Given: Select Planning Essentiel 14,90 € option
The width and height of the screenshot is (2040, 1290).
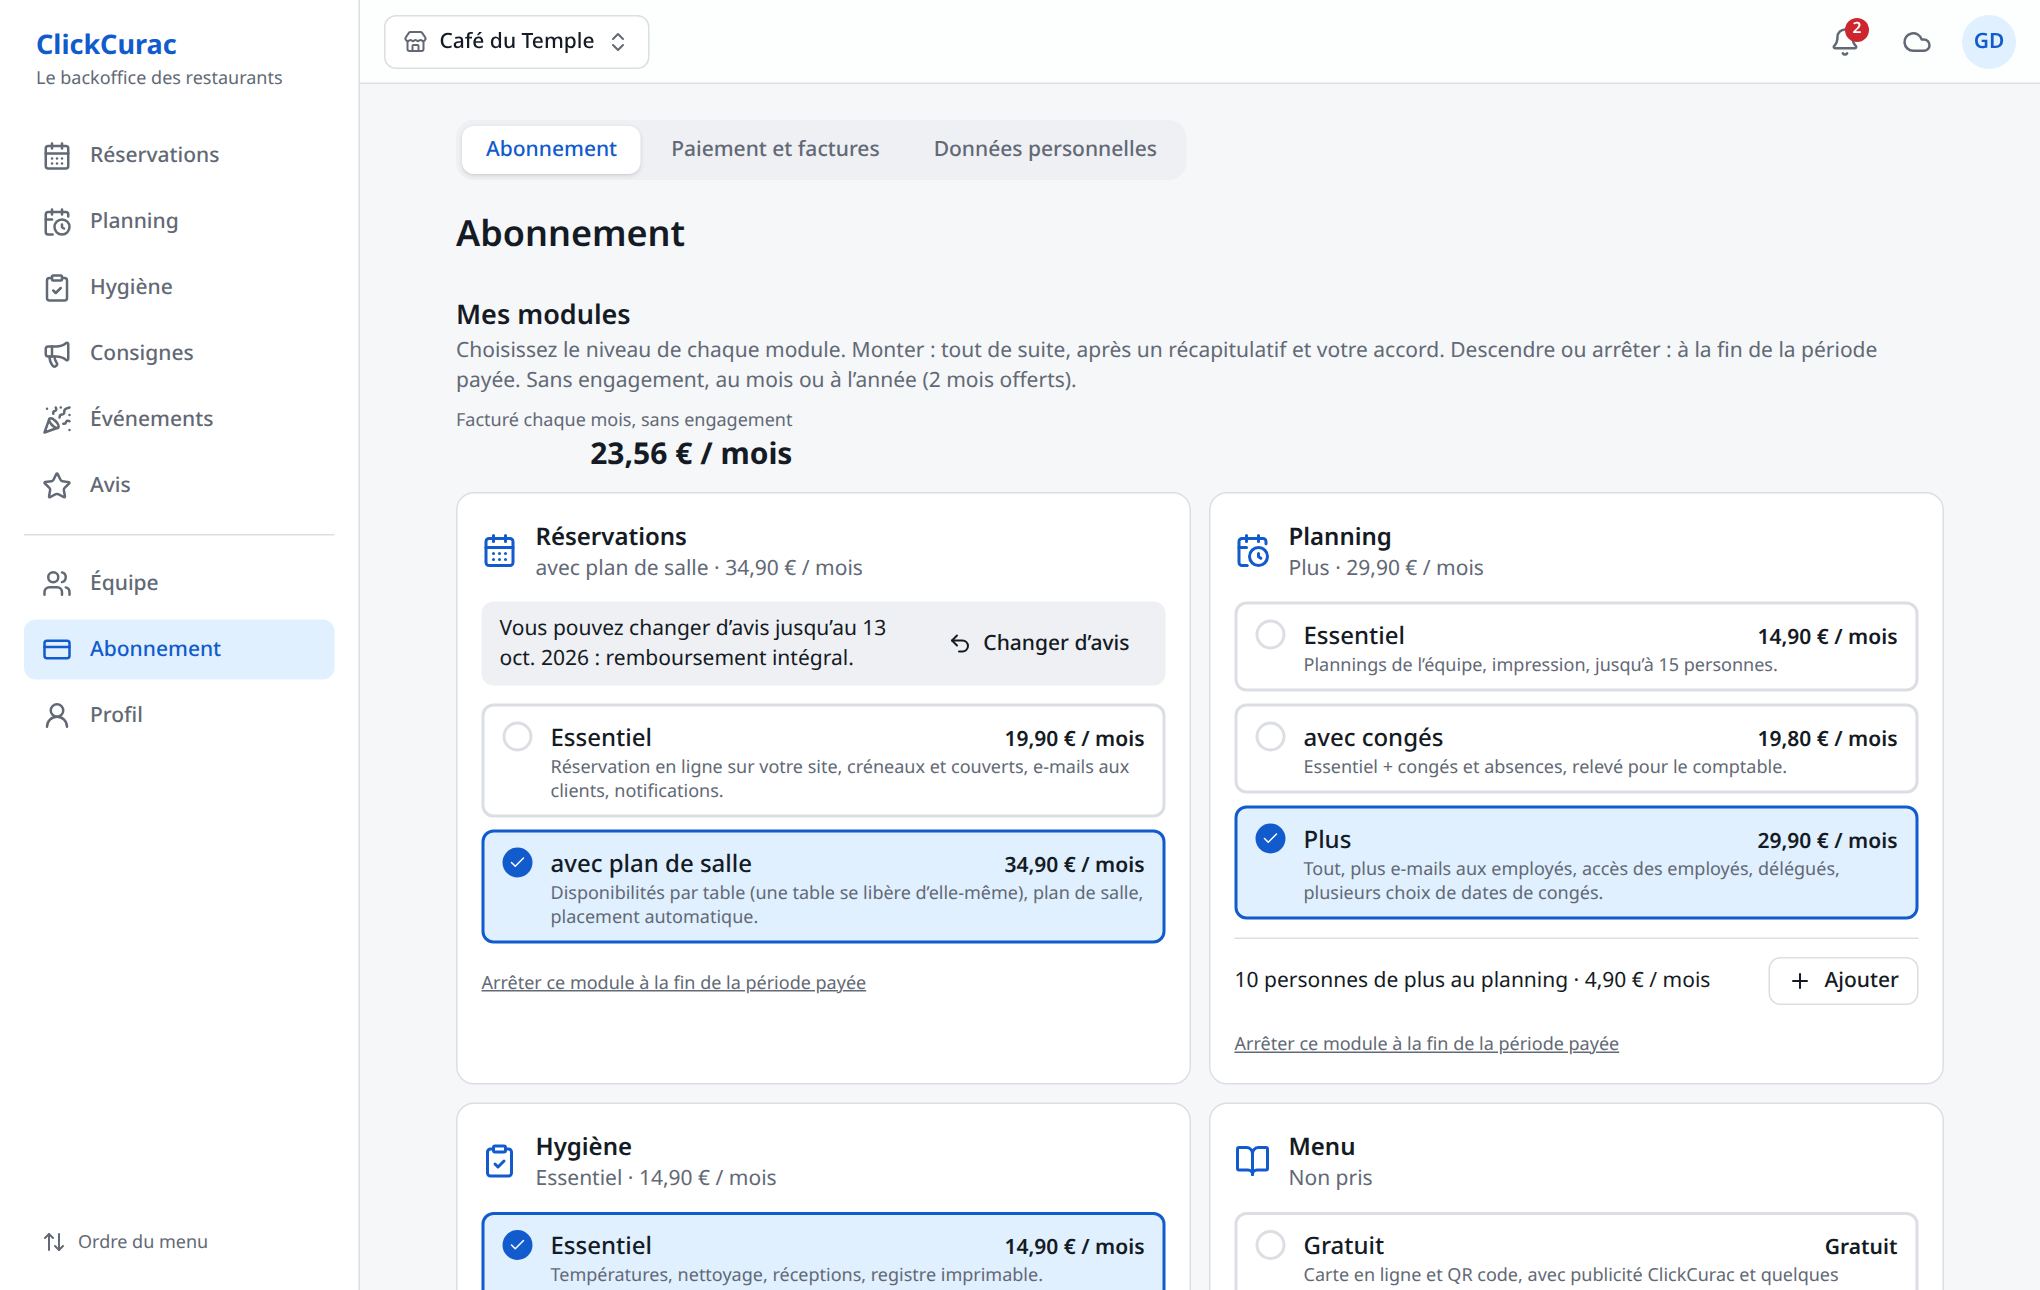Looking at the screenshot, I should coord(1576,647).
